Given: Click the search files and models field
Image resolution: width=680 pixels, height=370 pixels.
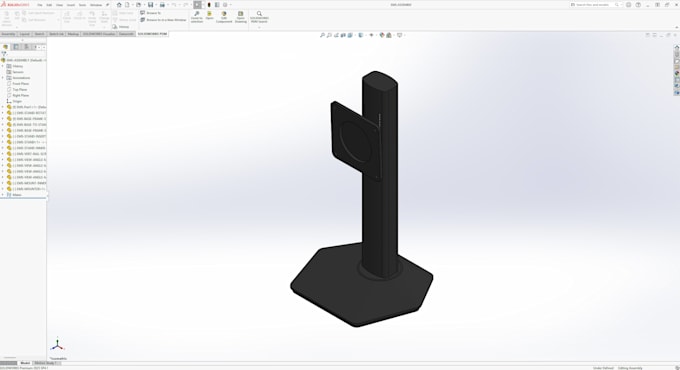Looking at the screenshot, I should 595,5.
